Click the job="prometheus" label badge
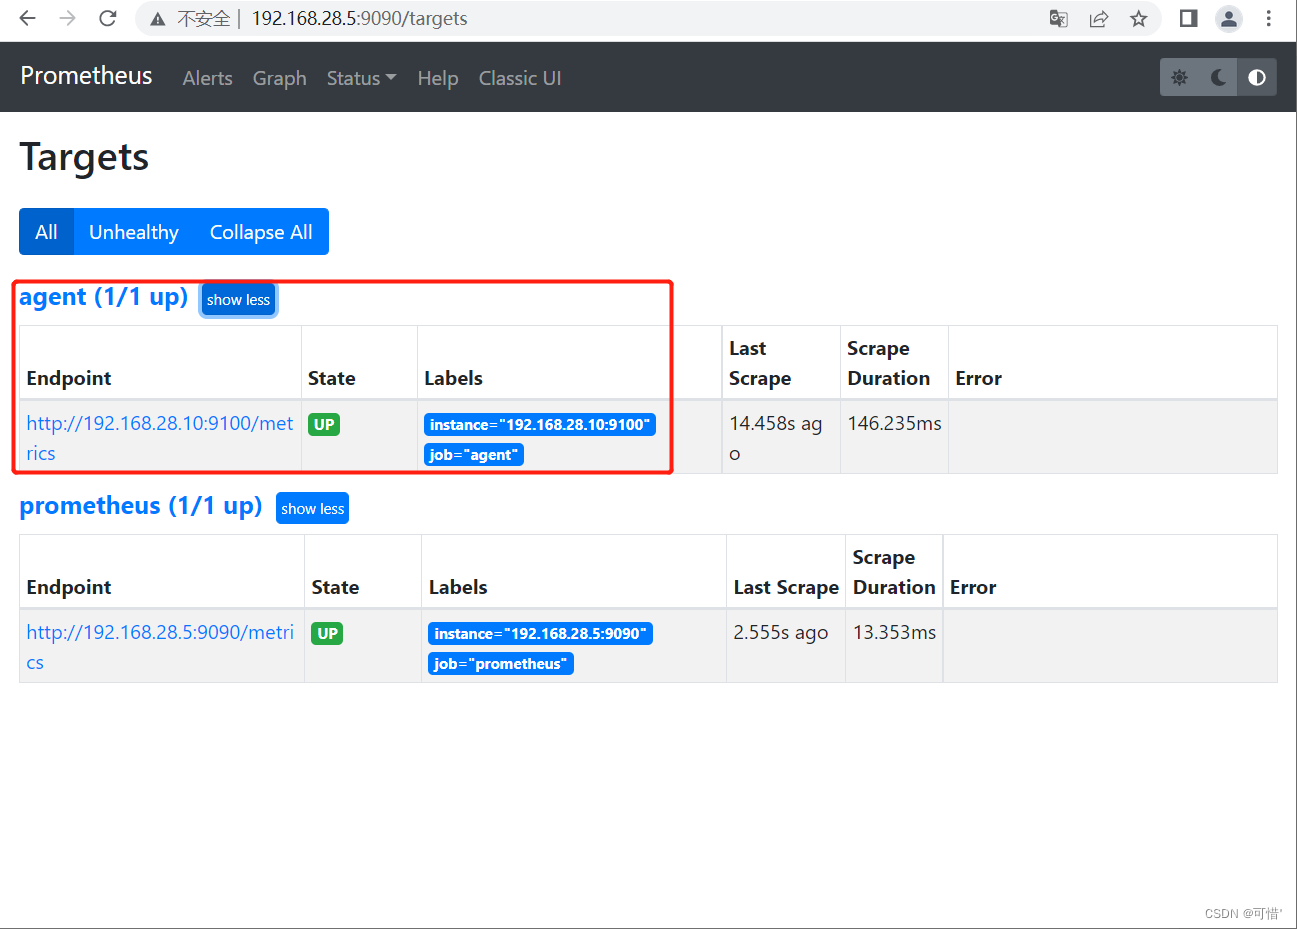 coord(501,664)
